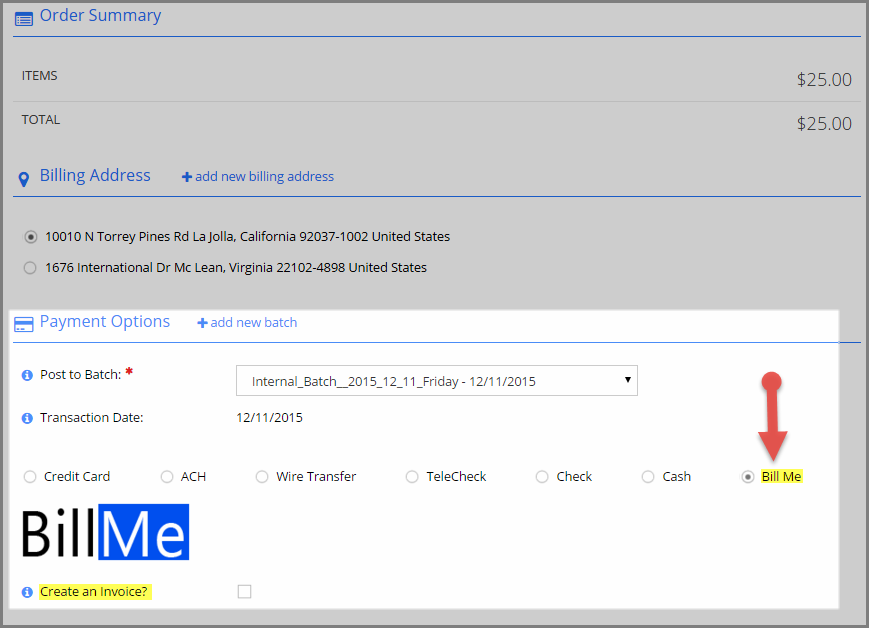Open the Post to Batch dropdown

(x=437, y=380)
